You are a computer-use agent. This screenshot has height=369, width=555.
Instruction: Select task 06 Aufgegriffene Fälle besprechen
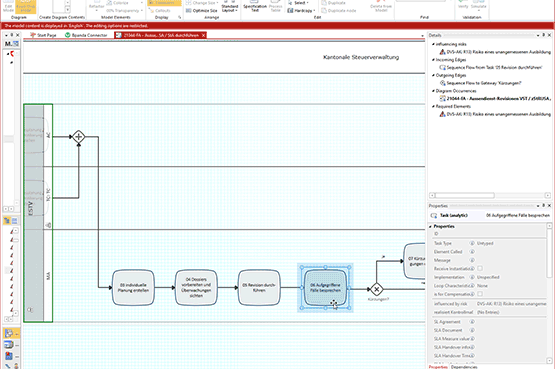click(325, 288)
